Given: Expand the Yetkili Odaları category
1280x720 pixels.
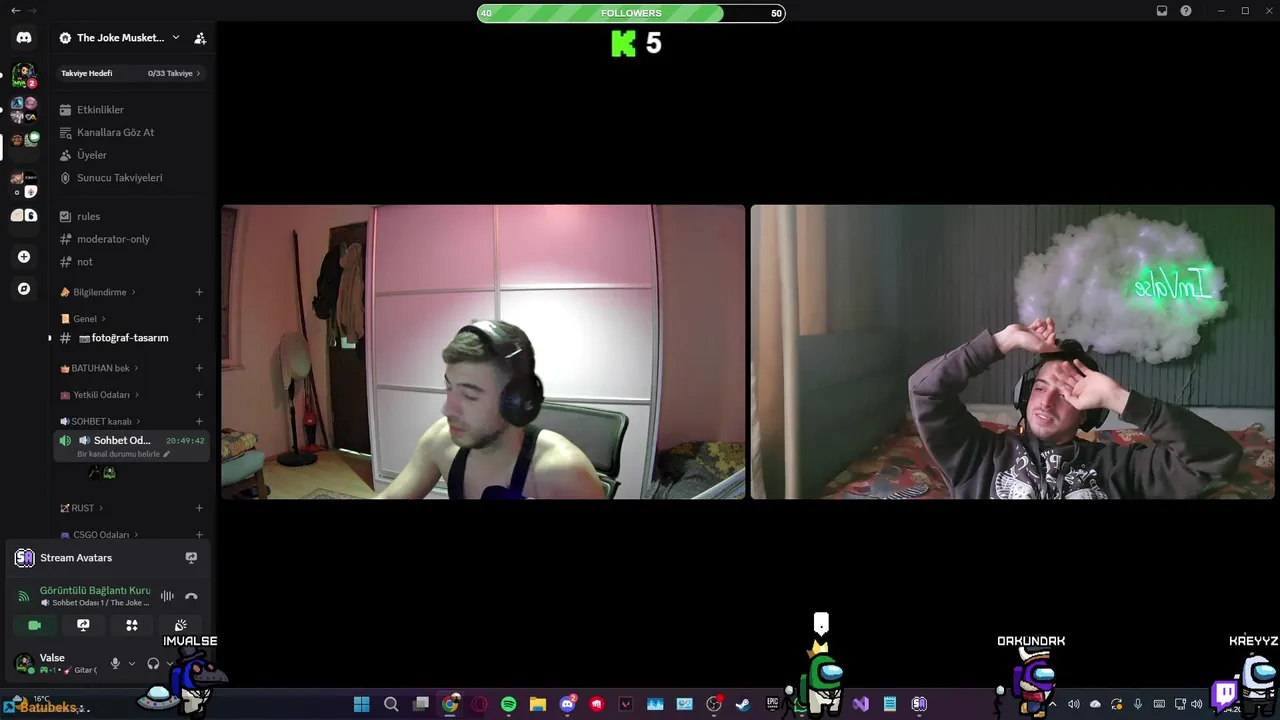Looking at the screenshot, I should pos(99,395).
